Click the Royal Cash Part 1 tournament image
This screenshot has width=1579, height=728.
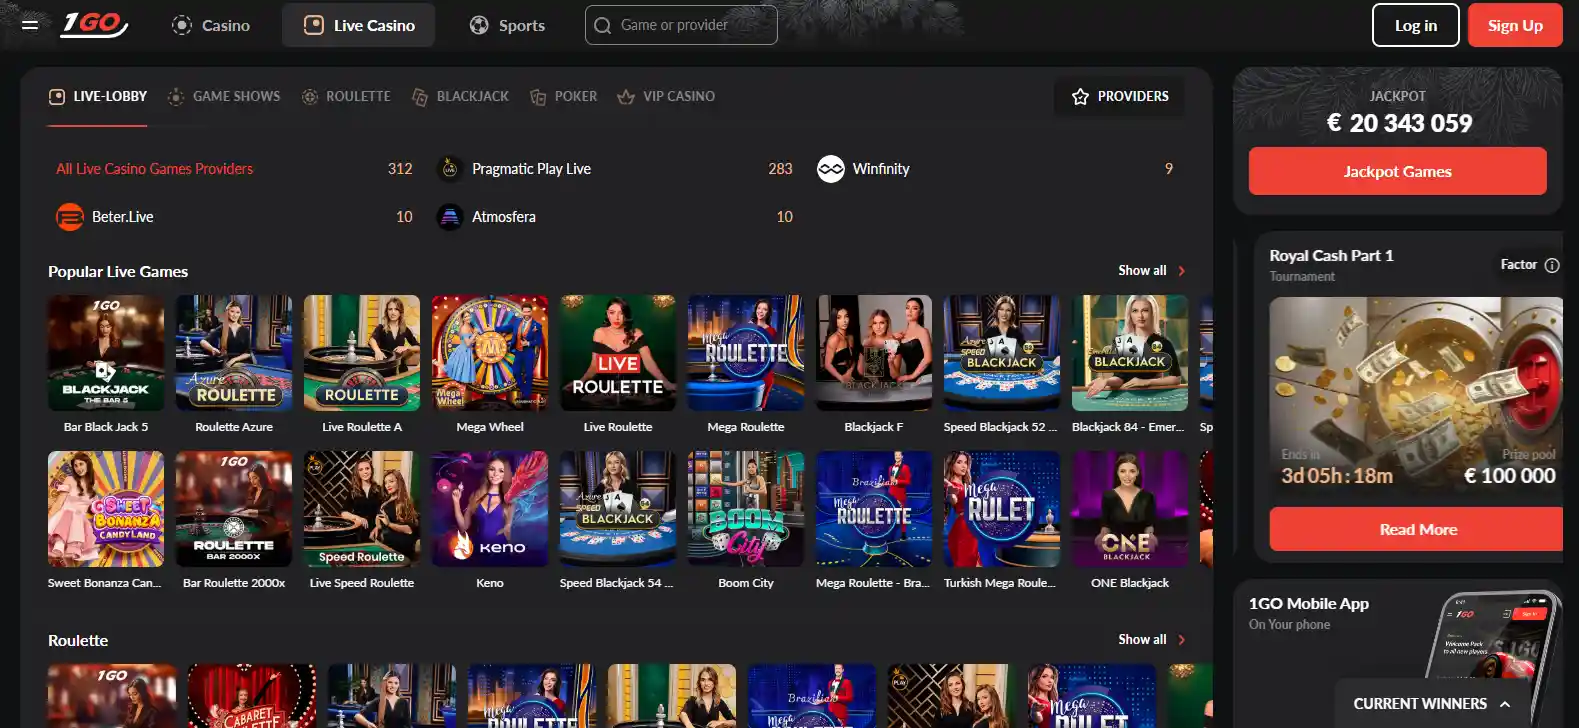1416,395
